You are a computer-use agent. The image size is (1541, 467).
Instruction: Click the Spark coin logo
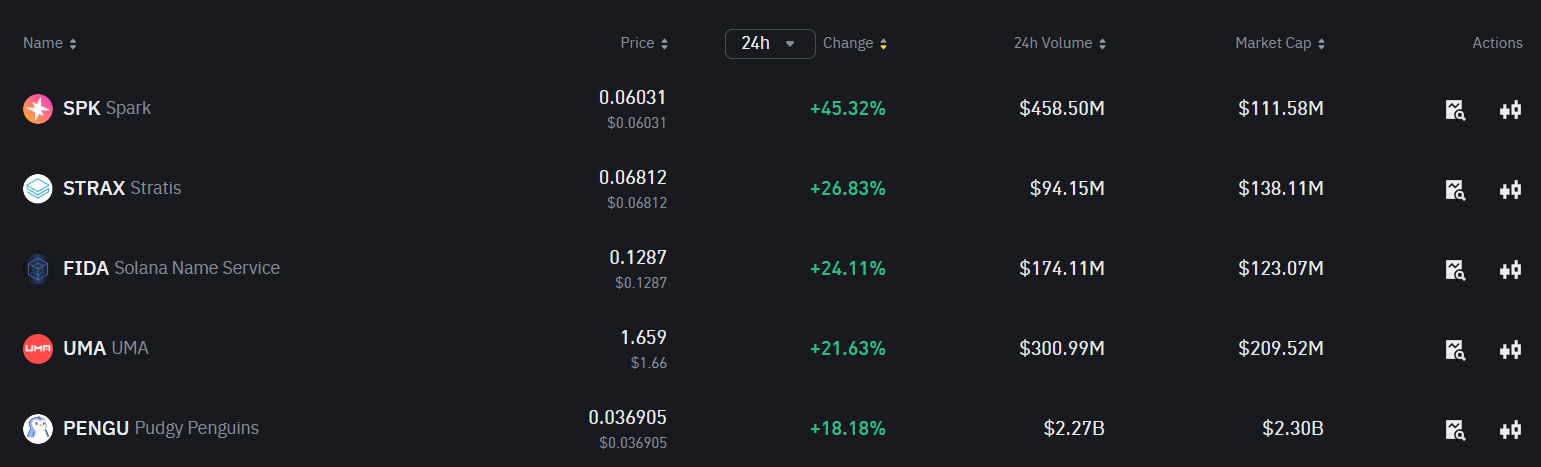click(38, 109)
